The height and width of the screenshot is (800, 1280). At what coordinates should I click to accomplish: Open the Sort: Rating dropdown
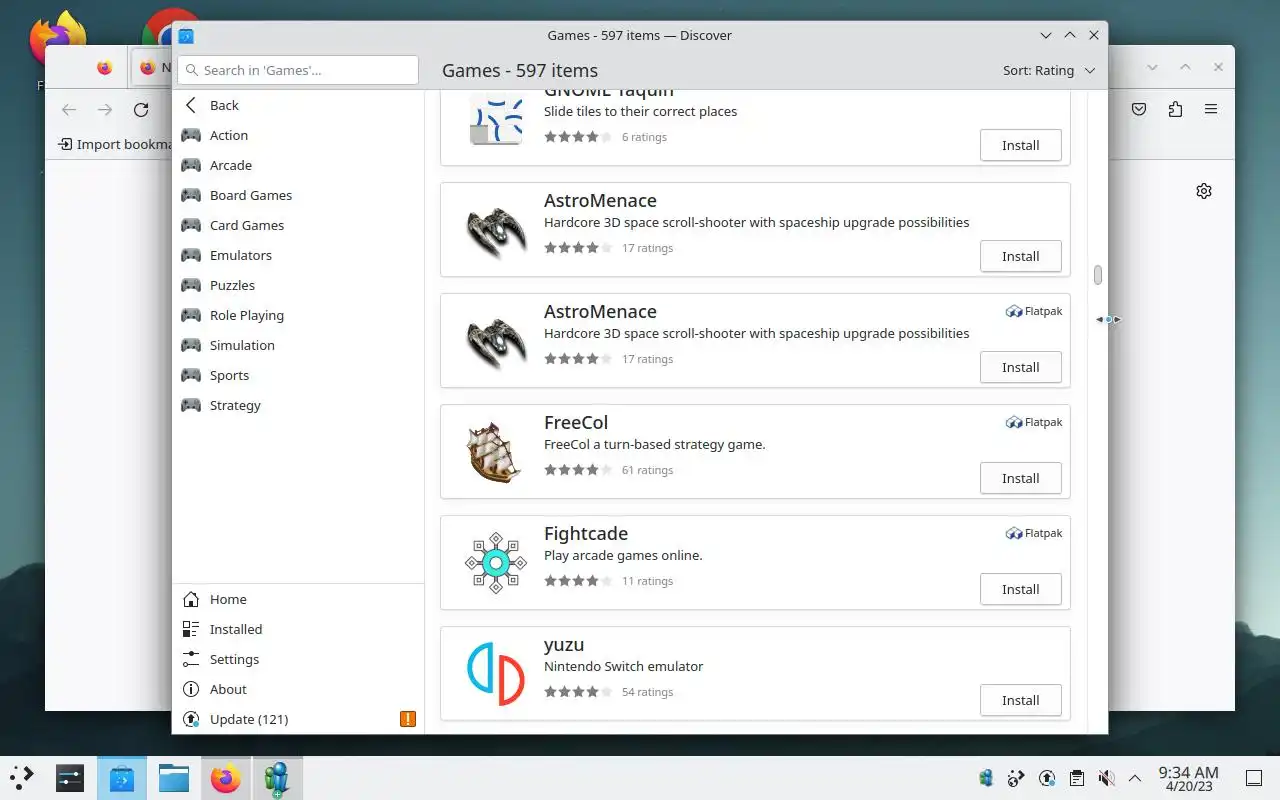1049,70
